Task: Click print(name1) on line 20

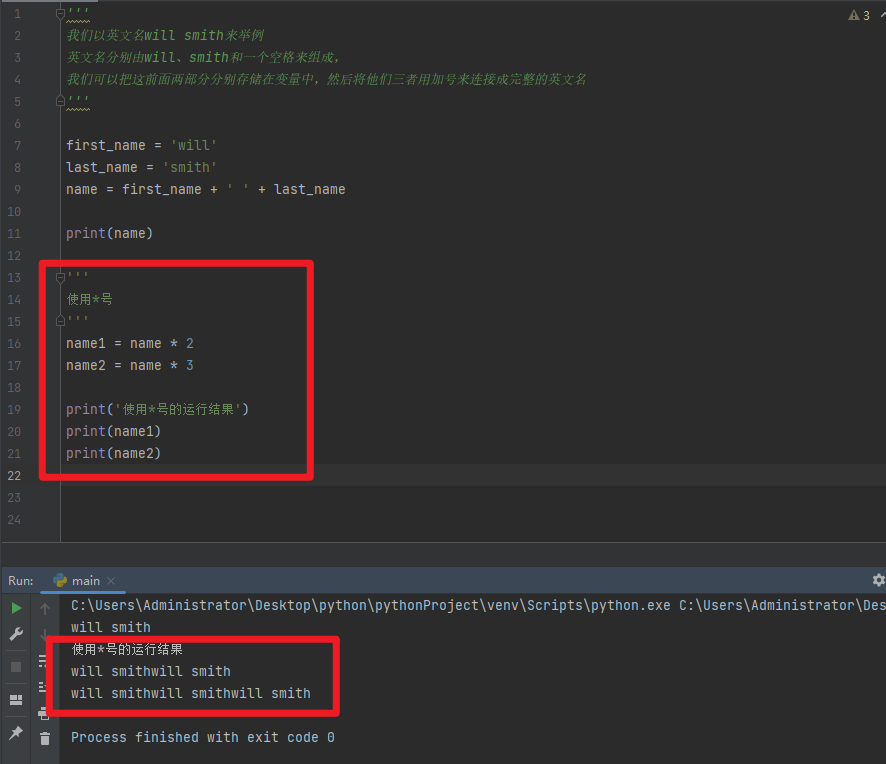Action: pos(114,432)
